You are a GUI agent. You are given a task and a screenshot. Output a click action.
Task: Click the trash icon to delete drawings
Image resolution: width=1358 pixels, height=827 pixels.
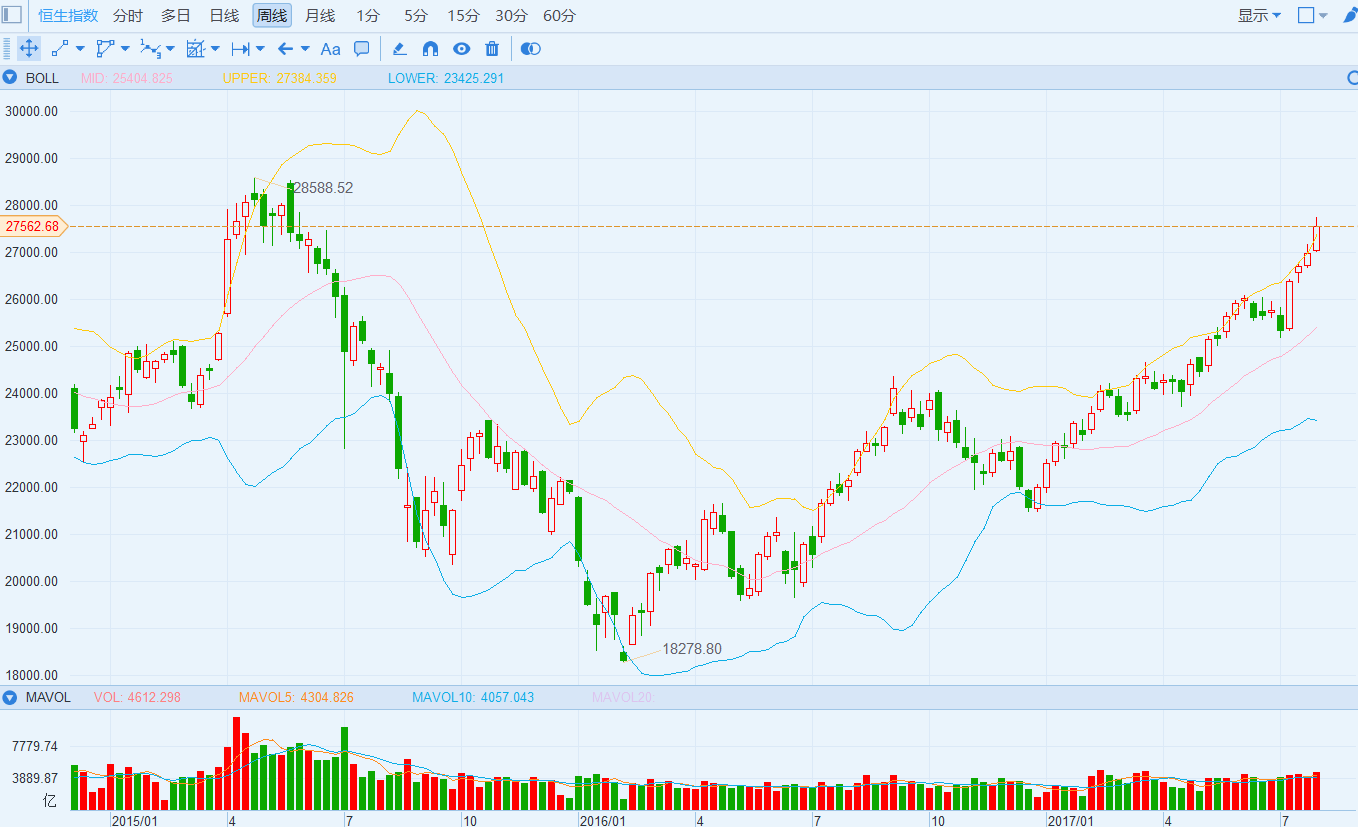coord(492,48)
